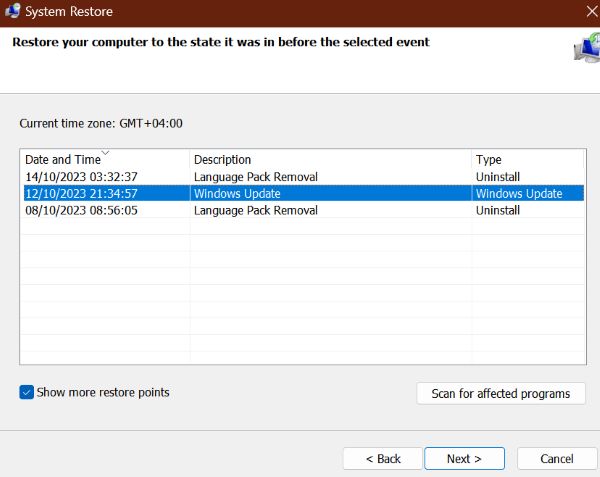Go to previous step with Back
The width and height of the screenshot is (600, 477).
(383, 459)
